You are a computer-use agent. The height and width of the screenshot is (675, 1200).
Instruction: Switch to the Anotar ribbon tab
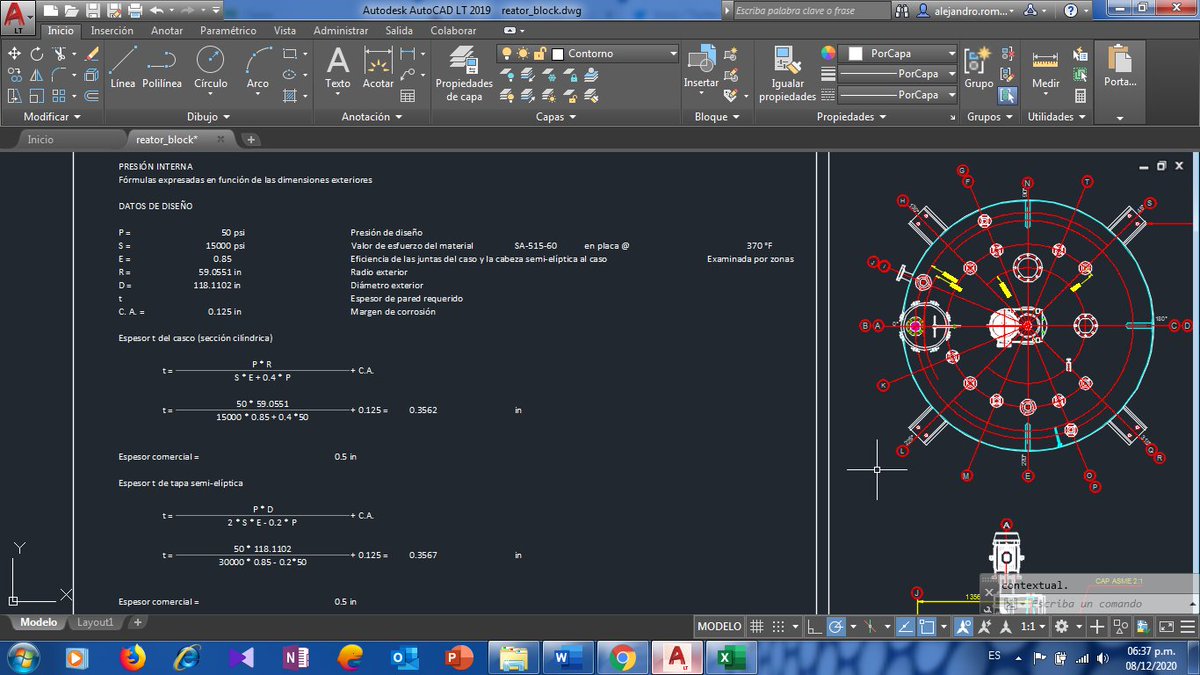(167, 31)
